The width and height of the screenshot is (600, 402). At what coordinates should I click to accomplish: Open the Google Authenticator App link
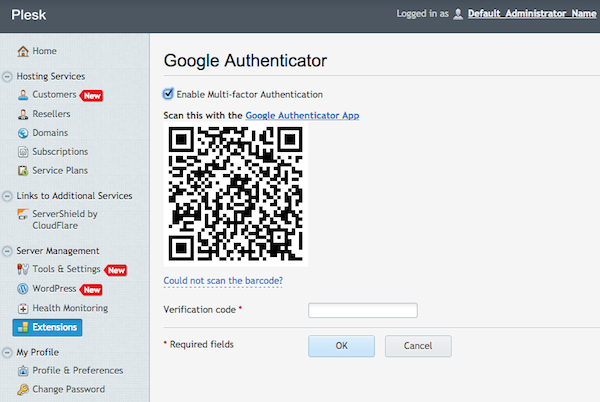(x=302, y=116)
